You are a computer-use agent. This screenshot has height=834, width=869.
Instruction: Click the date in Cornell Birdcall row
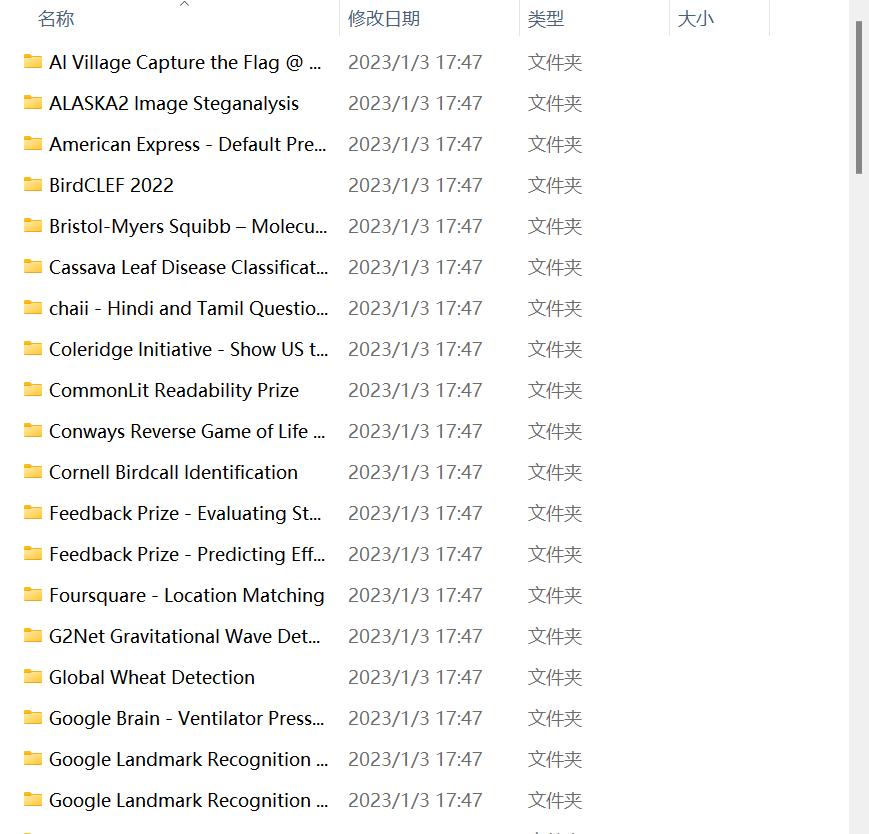point(415,473)
